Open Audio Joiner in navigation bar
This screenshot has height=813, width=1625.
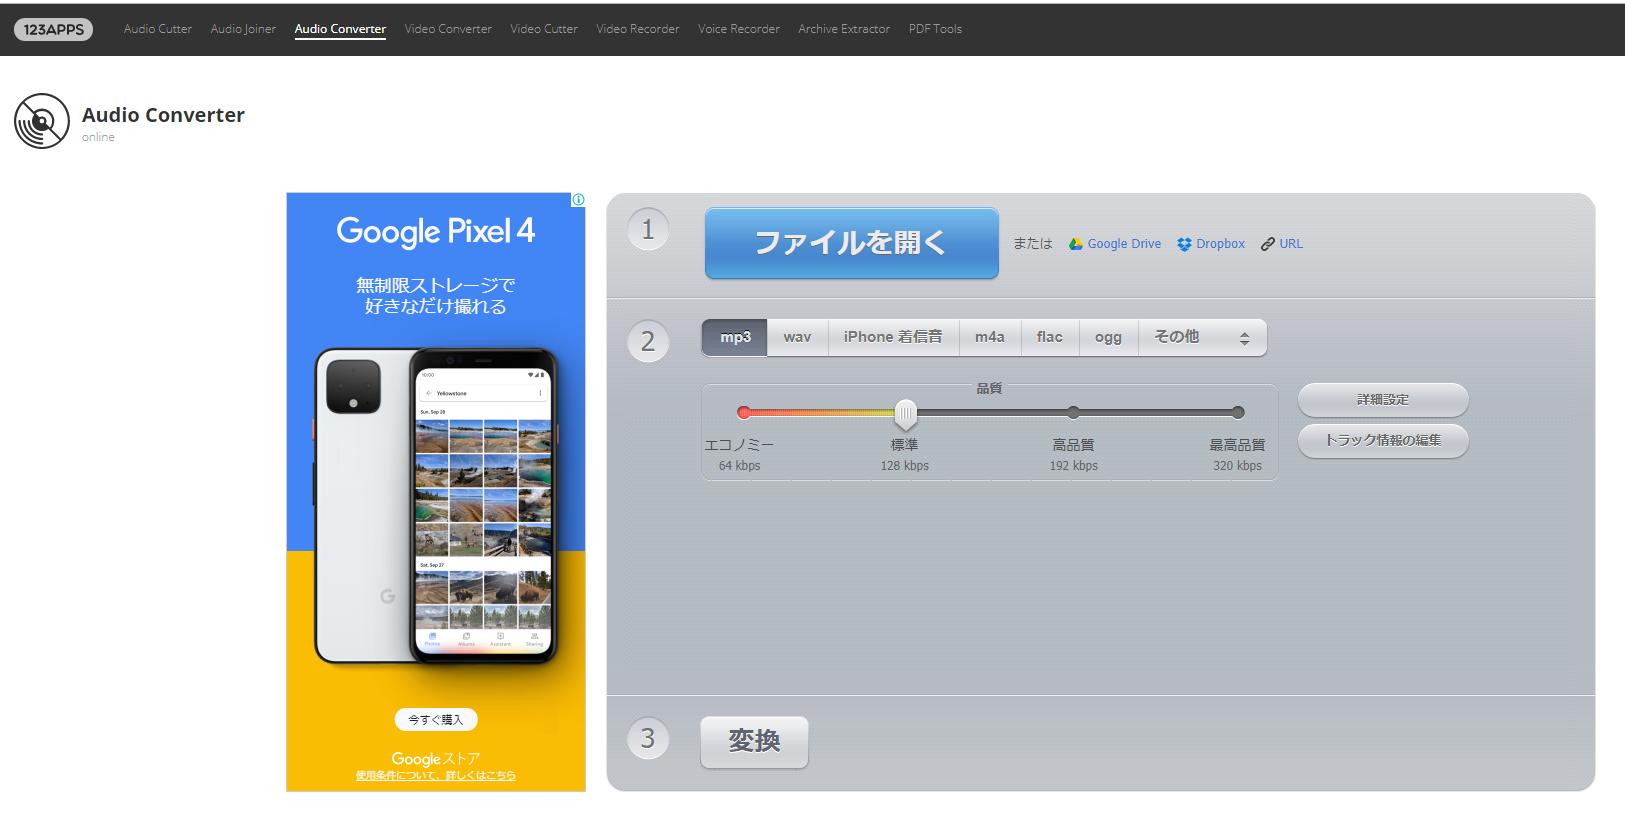[x=243, y=29]
